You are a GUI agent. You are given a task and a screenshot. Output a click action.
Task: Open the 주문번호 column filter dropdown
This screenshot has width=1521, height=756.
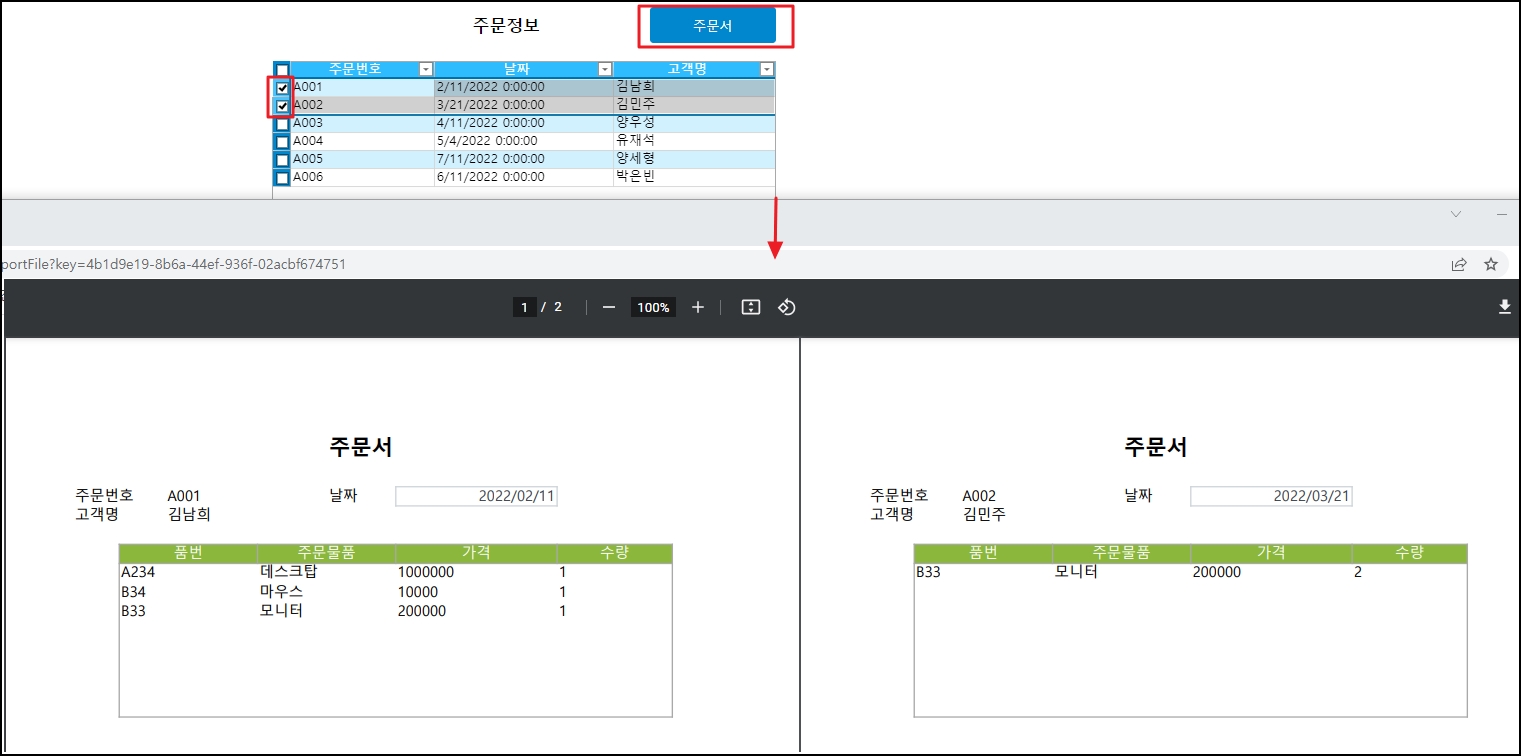click(x=426, y=69)
